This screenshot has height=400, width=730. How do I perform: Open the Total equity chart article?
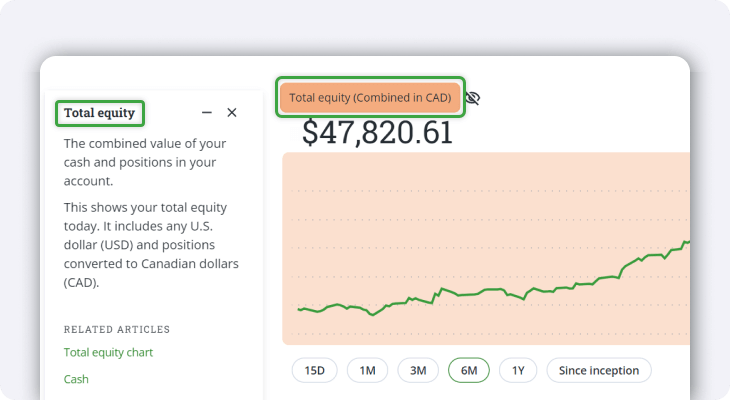click(x=108, y=352)
